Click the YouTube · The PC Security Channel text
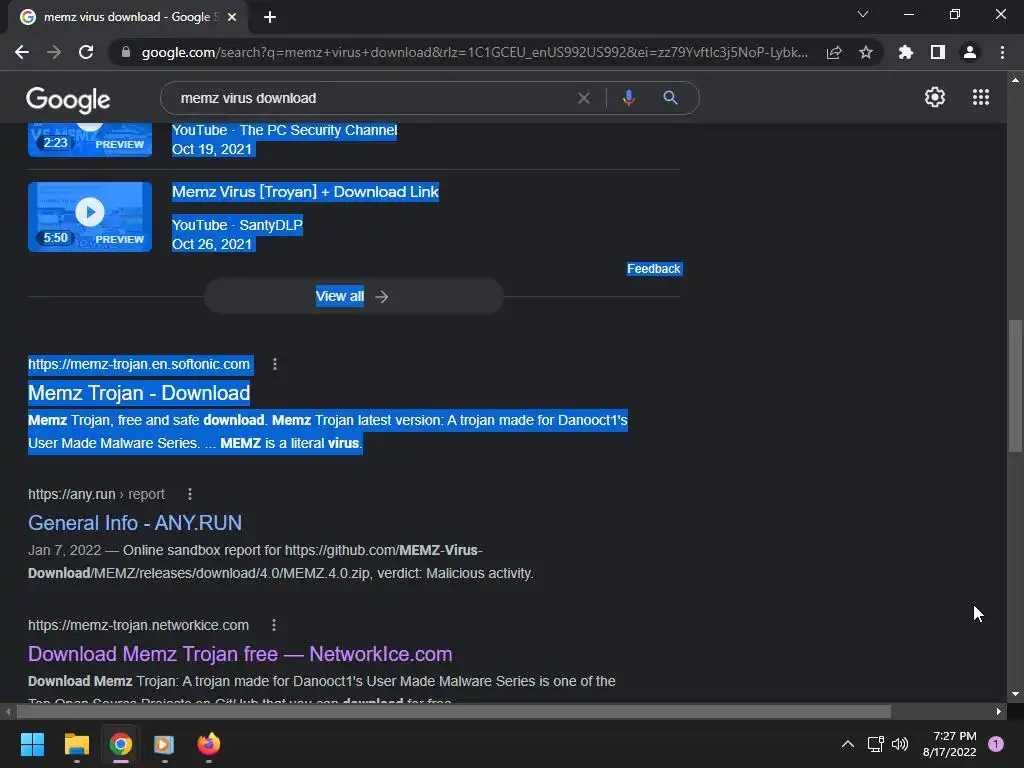The height and width of the screenshot is (768, 1024). pyautogui.click(x=284, y=130)
